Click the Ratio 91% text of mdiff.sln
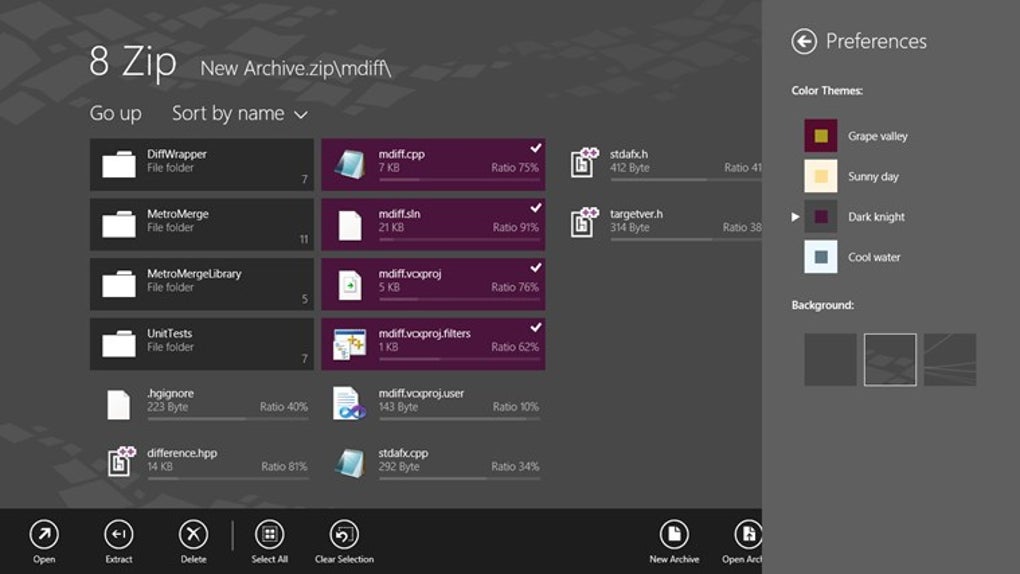The image size is (1020, 574). 515,228
